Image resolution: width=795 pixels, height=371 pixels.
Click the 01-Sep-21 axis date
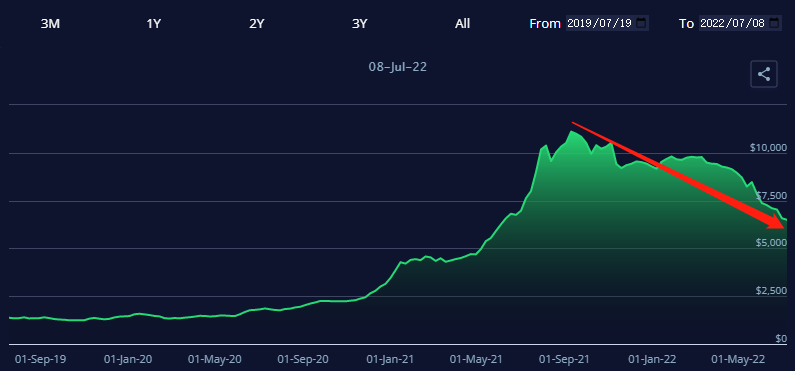pyautogui.click(x=564, y=359)
